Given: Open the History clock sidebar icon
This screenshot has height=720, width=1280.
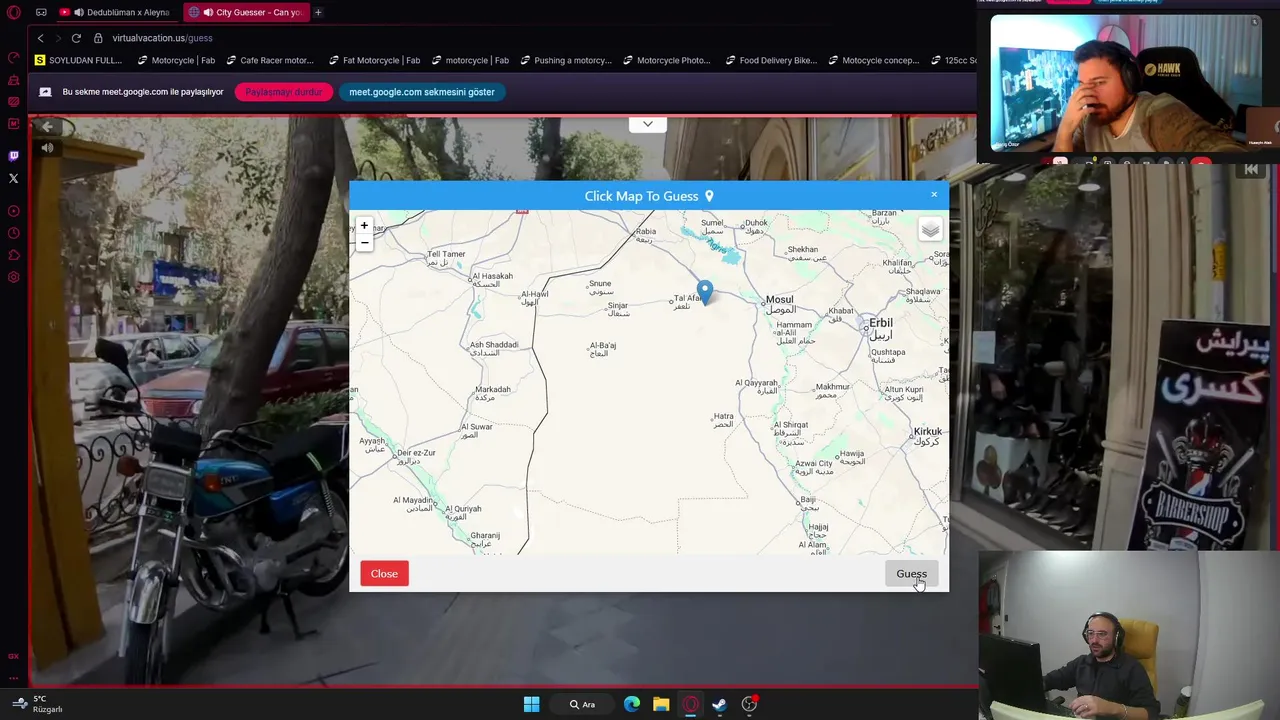Looking at the screenshot, I should [13, 233].
